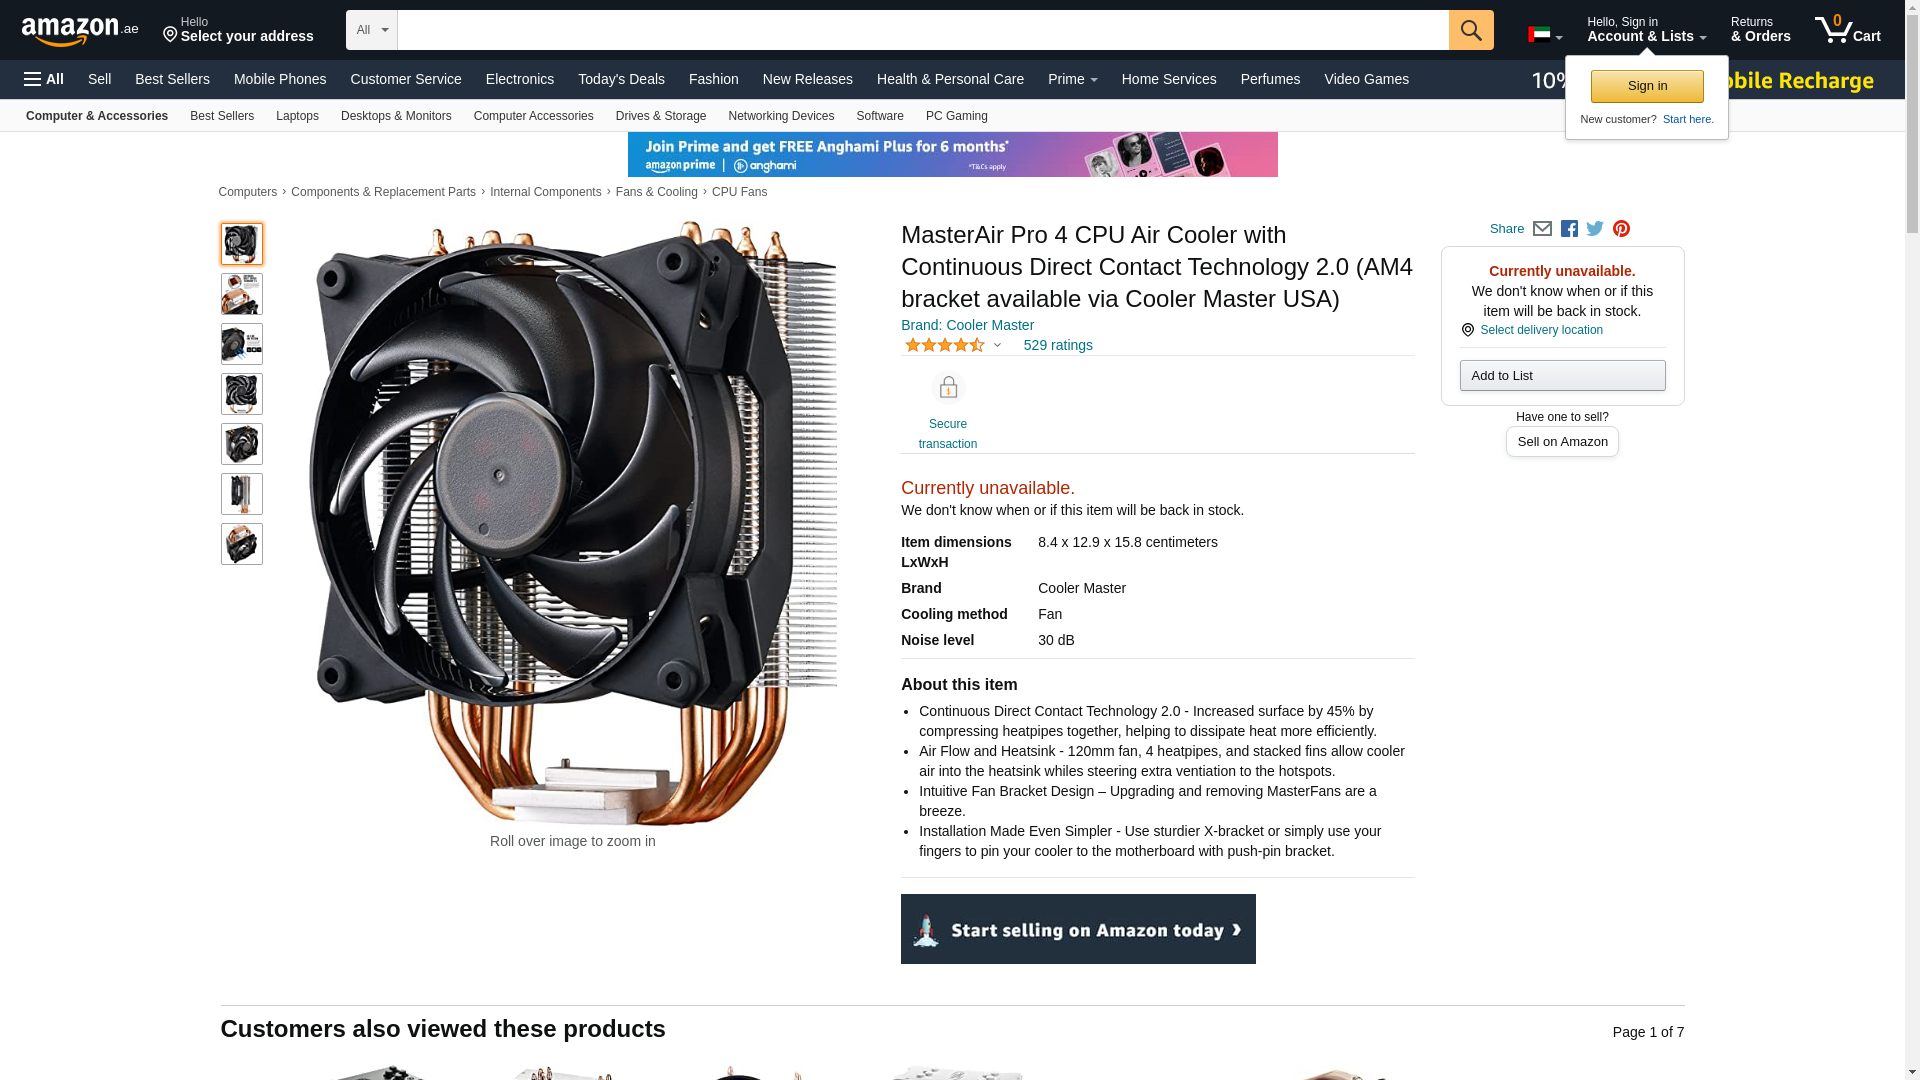Open the Prime dropdown in navigation
This screenshot has height=1080, width=1920.
1072,79
